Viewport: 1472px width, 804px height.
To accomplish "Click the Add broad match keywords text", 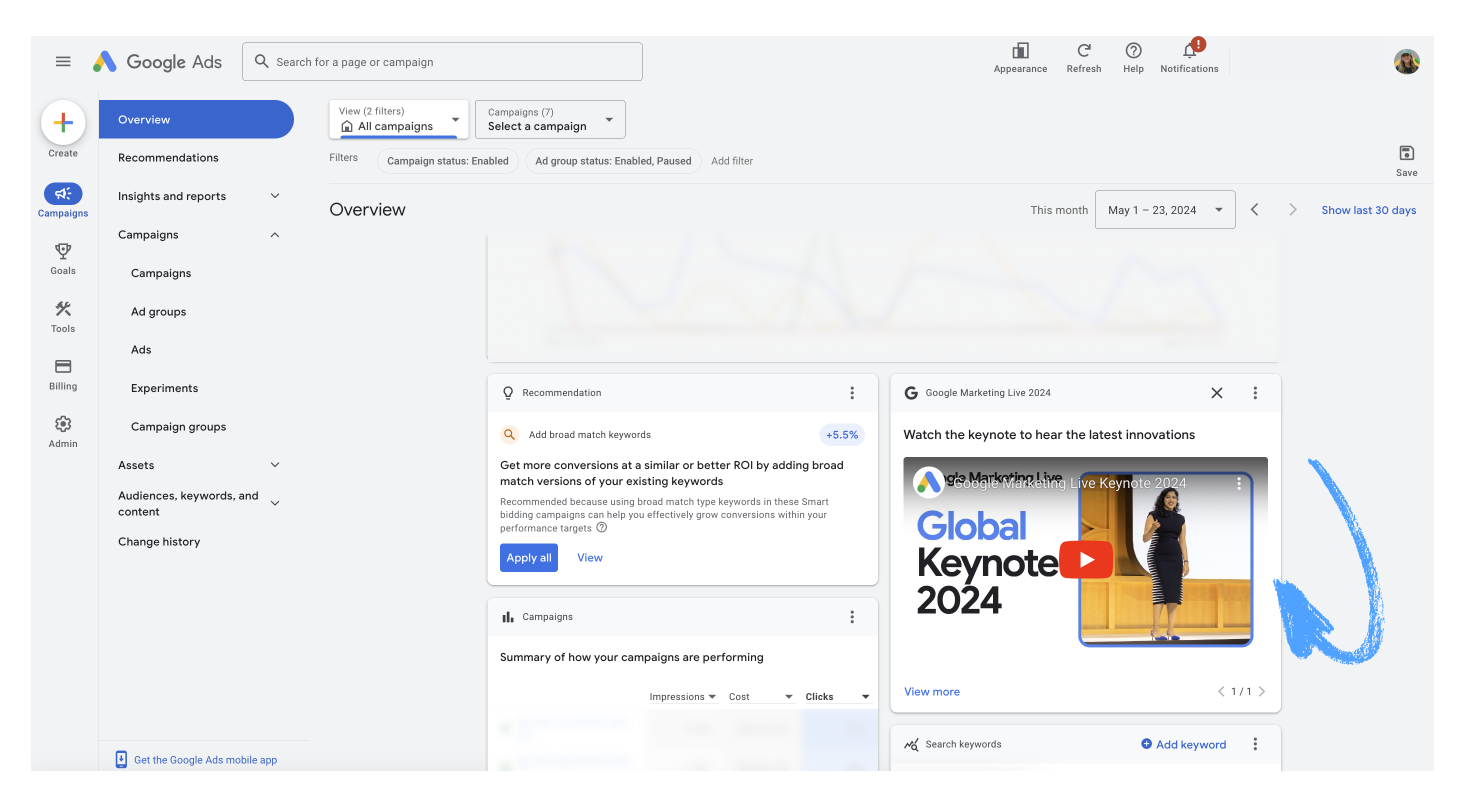I will click(590, 435).
